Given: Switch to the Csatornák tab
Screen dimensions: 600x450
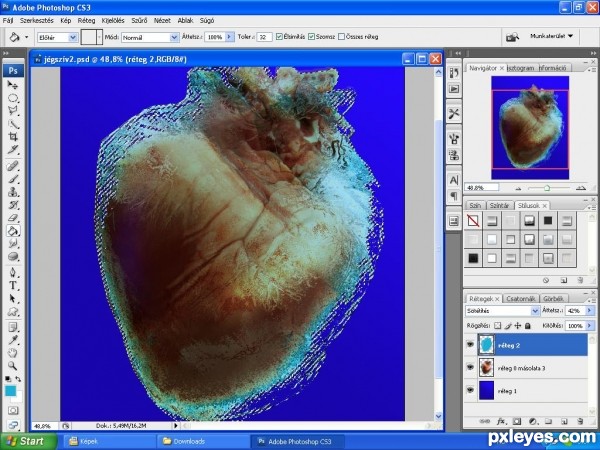Looking at the screenshot, I should [521, 298].
